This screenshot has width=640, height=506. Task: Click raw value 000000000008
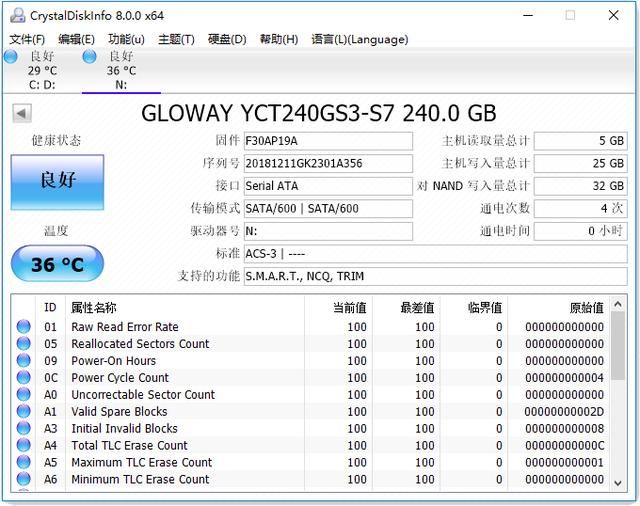[x=564, y=428]
